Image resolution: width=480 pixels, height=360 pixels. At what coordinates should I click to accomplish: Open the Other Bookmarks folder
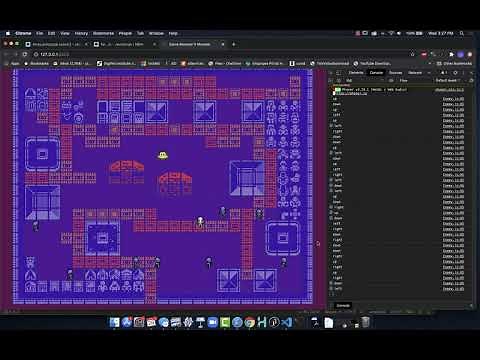455,63
